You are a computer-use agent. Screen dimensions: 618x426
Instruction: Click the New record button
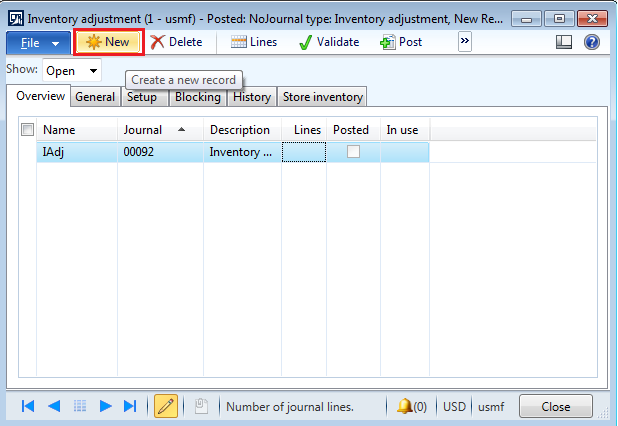[x=108, y=42]
